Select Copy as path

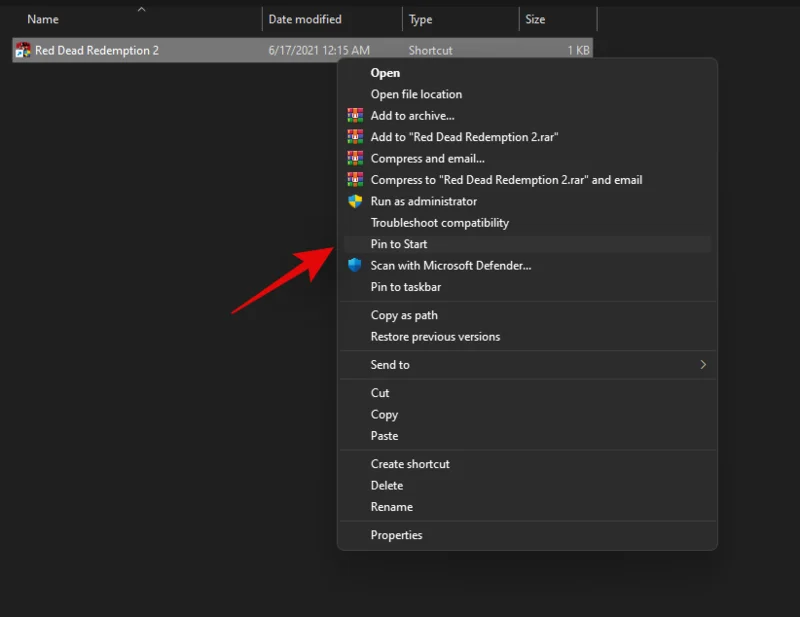404,314
